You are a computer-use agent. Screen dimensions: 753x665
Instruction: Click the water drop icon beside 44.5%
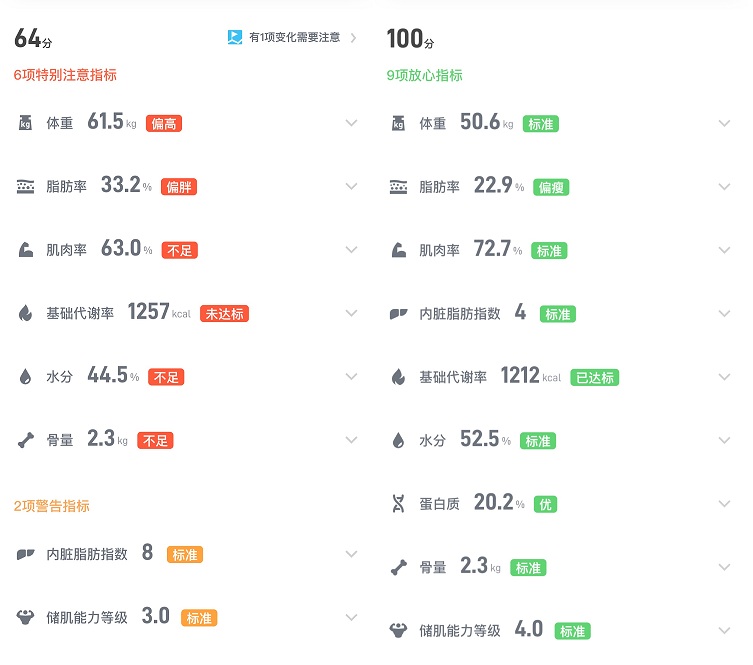click(x=26, y=377)
